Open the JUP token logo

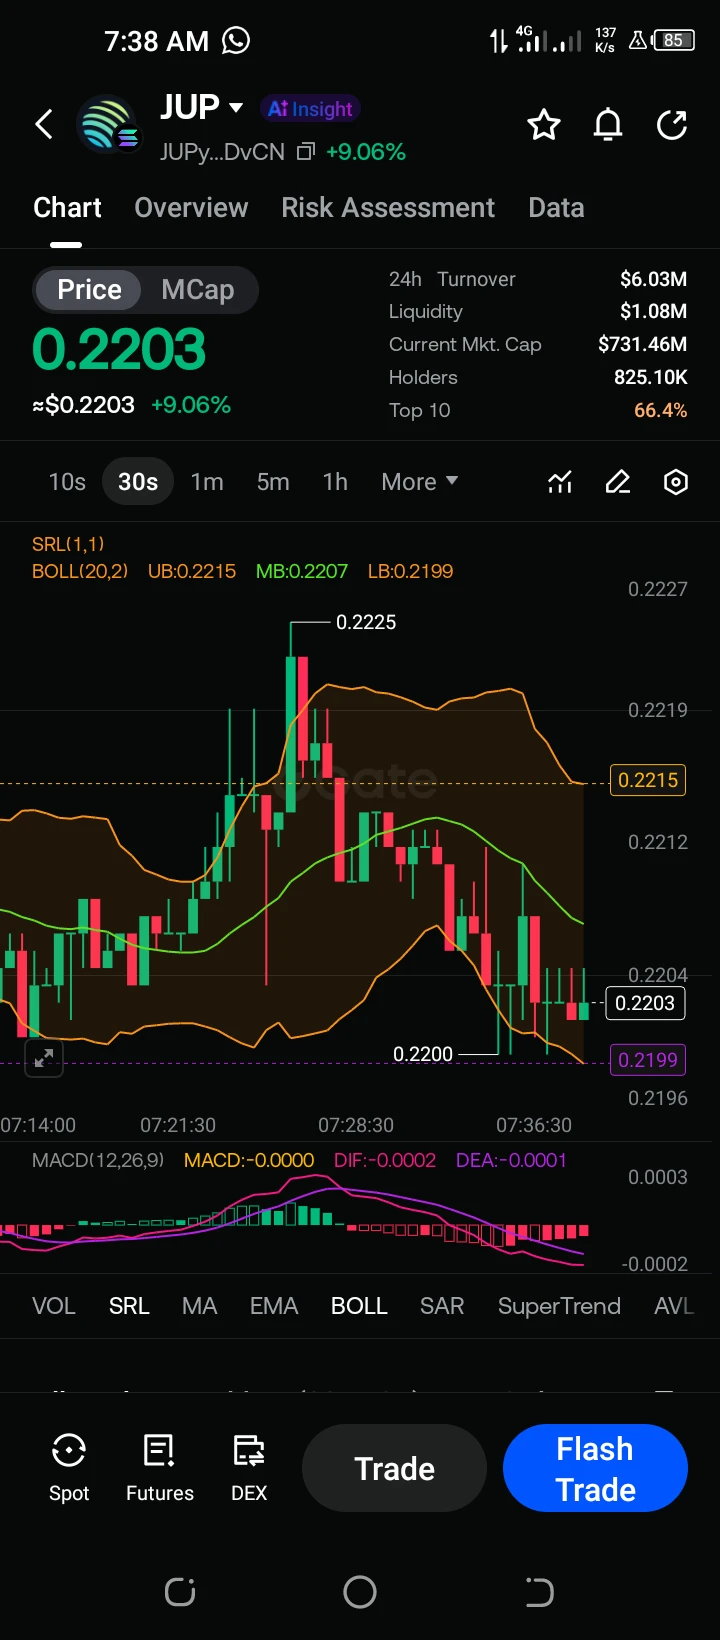pos(108,125)
